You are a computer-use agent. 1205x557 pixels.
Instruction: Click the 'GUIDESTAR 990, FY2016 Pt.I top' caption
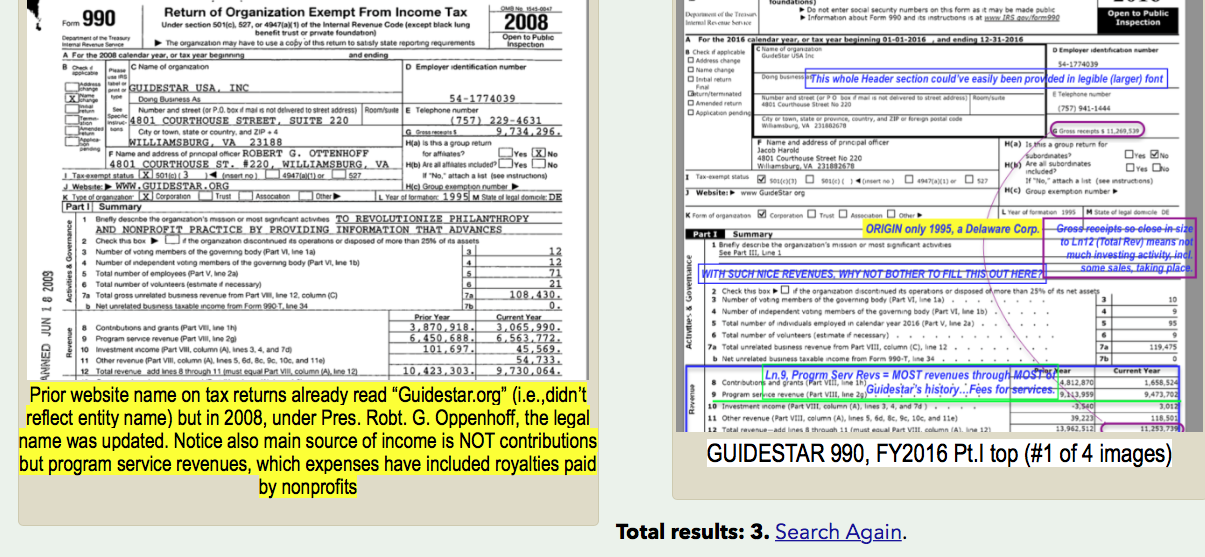pos(938,453)
